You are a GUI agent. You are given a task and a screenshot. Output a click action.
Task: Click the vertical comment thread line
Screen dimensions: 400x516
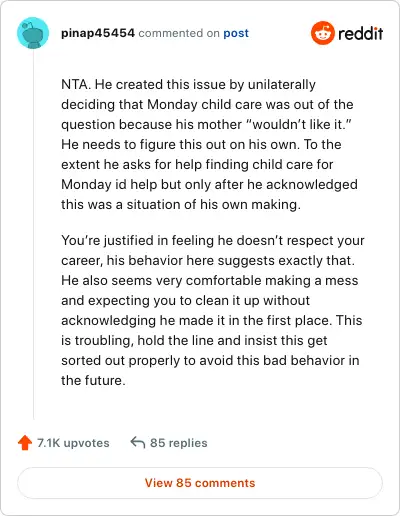pyautogui.click(x=33, y=235)
